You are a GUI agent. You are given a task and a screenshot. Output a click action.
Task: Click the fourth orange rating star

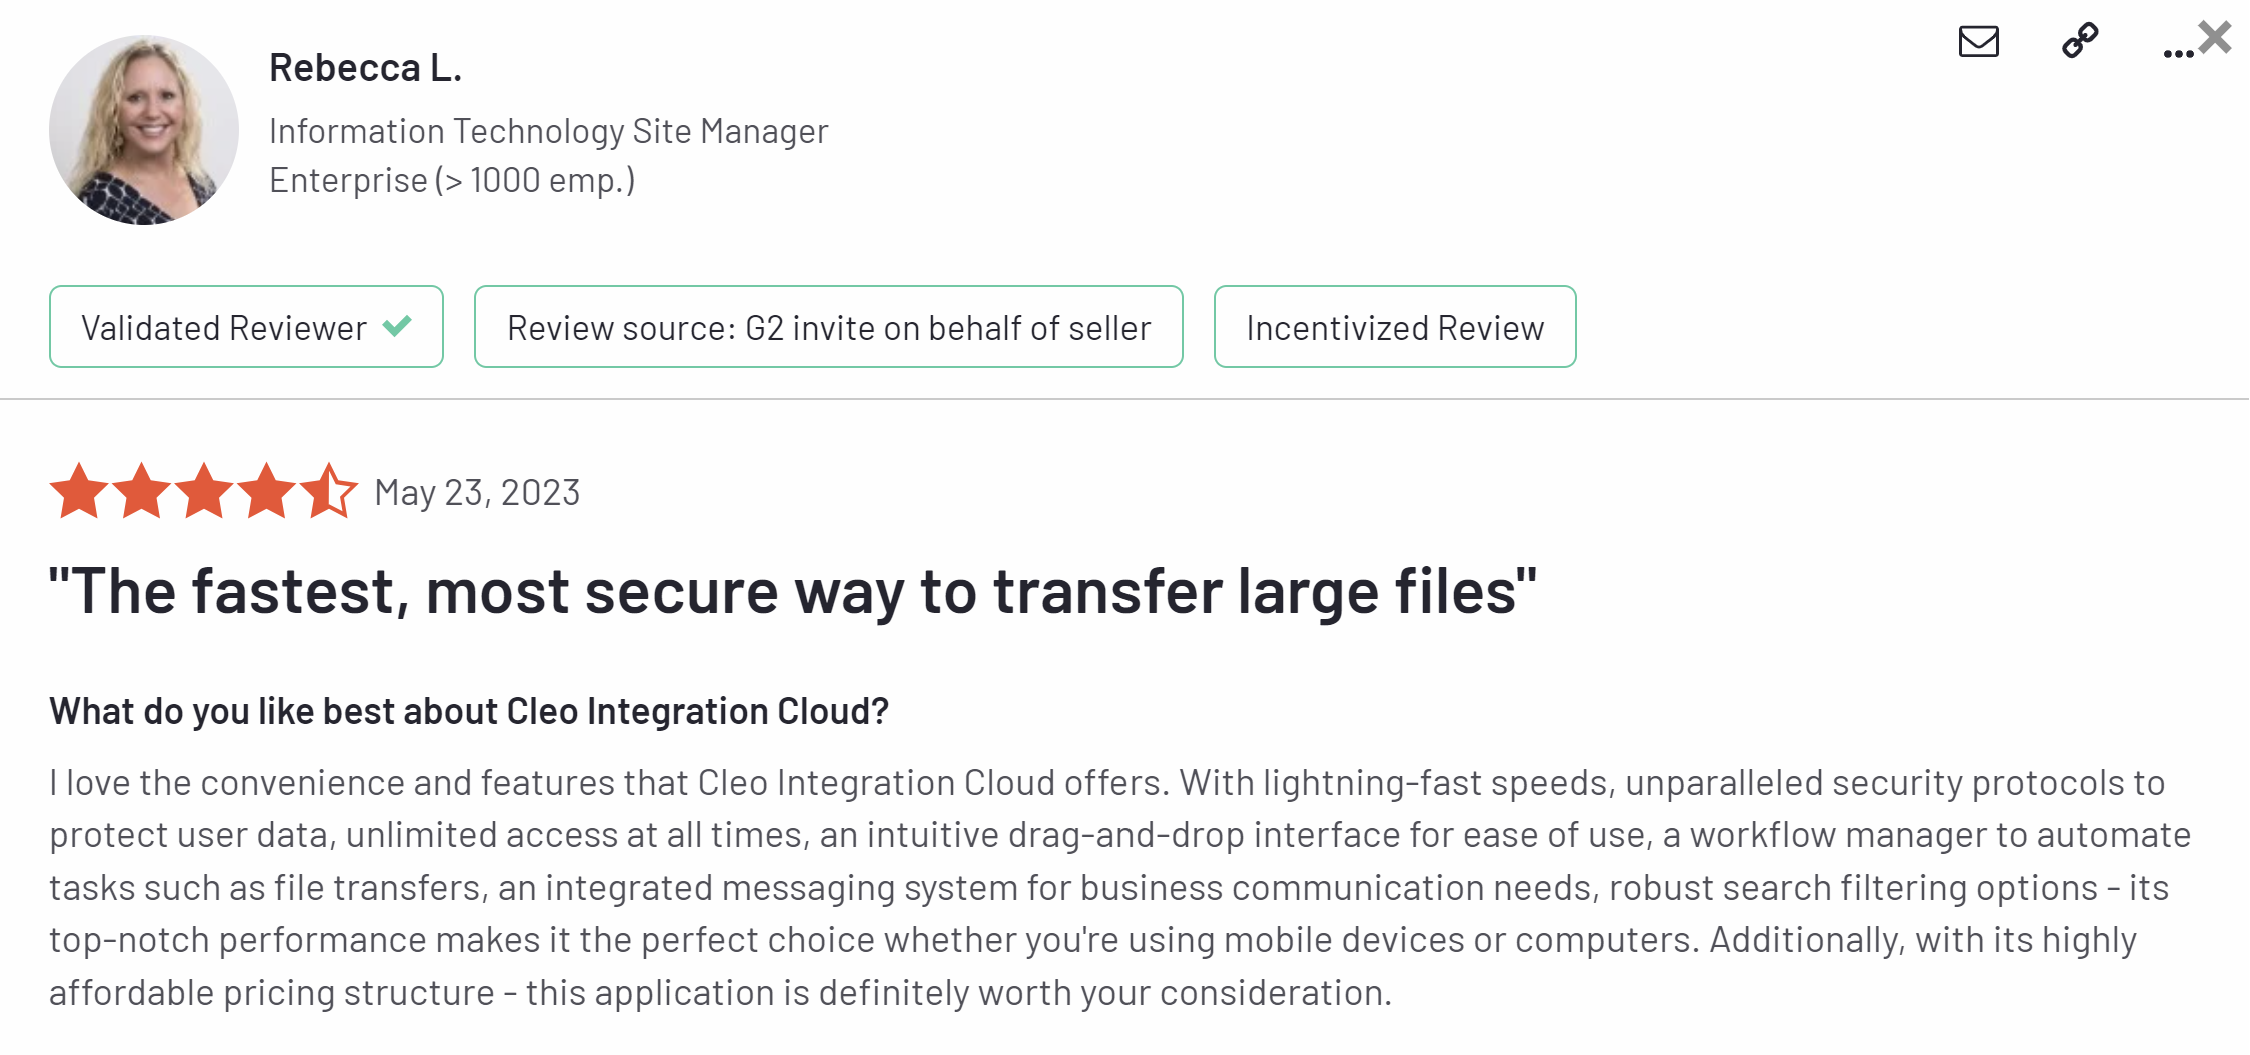267,491
